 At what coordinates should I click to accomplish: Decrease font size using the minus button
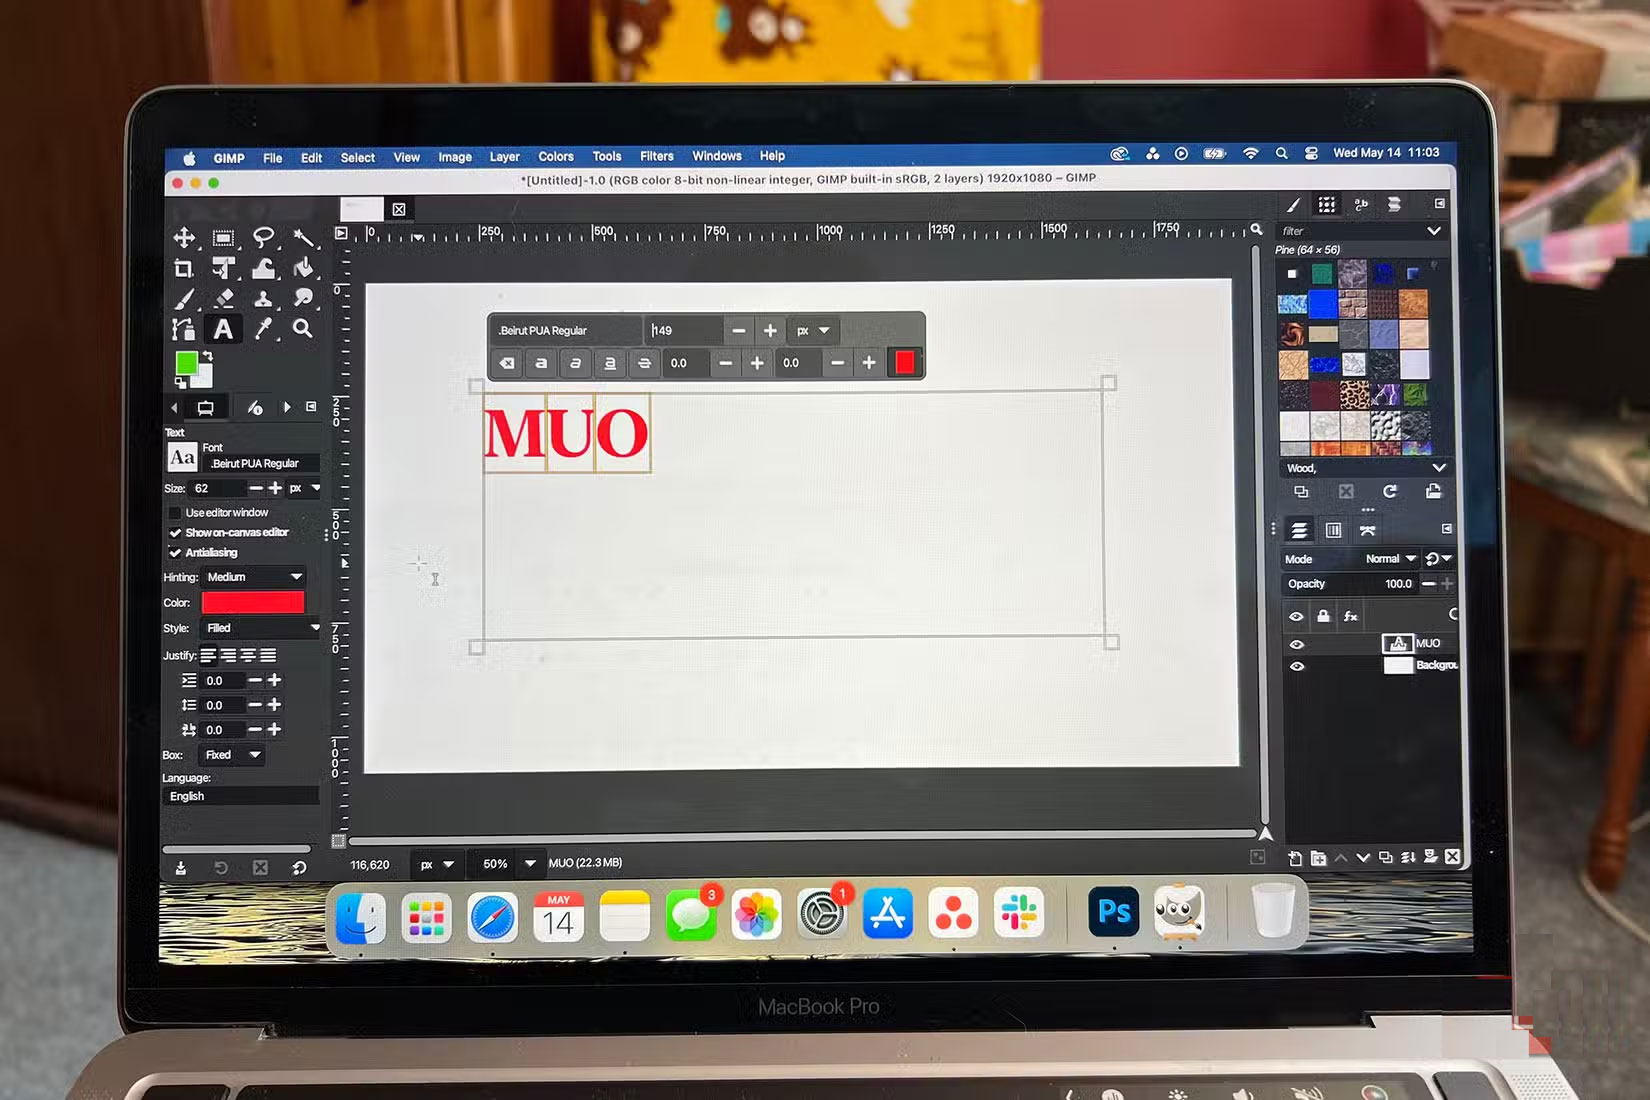click(258, 488)
